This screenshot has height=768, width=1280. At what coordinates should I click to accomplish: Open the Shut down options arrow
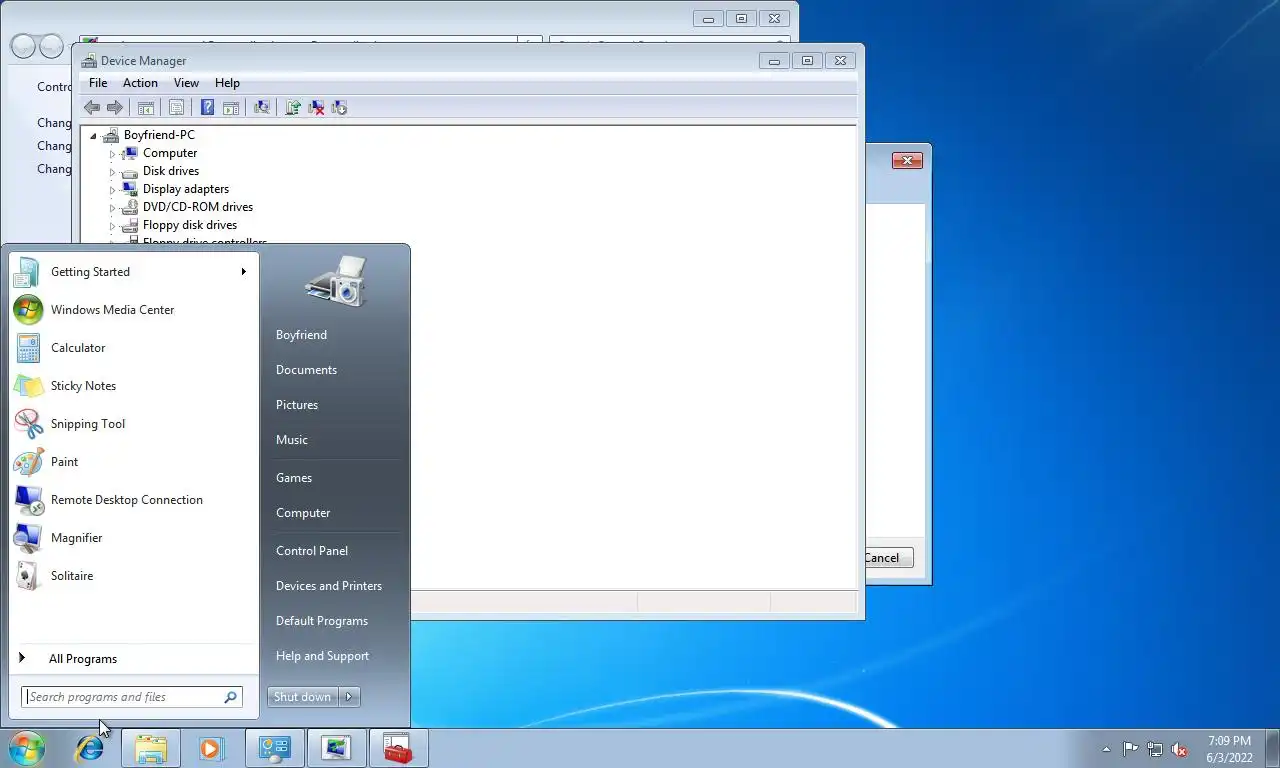[349, 697]
